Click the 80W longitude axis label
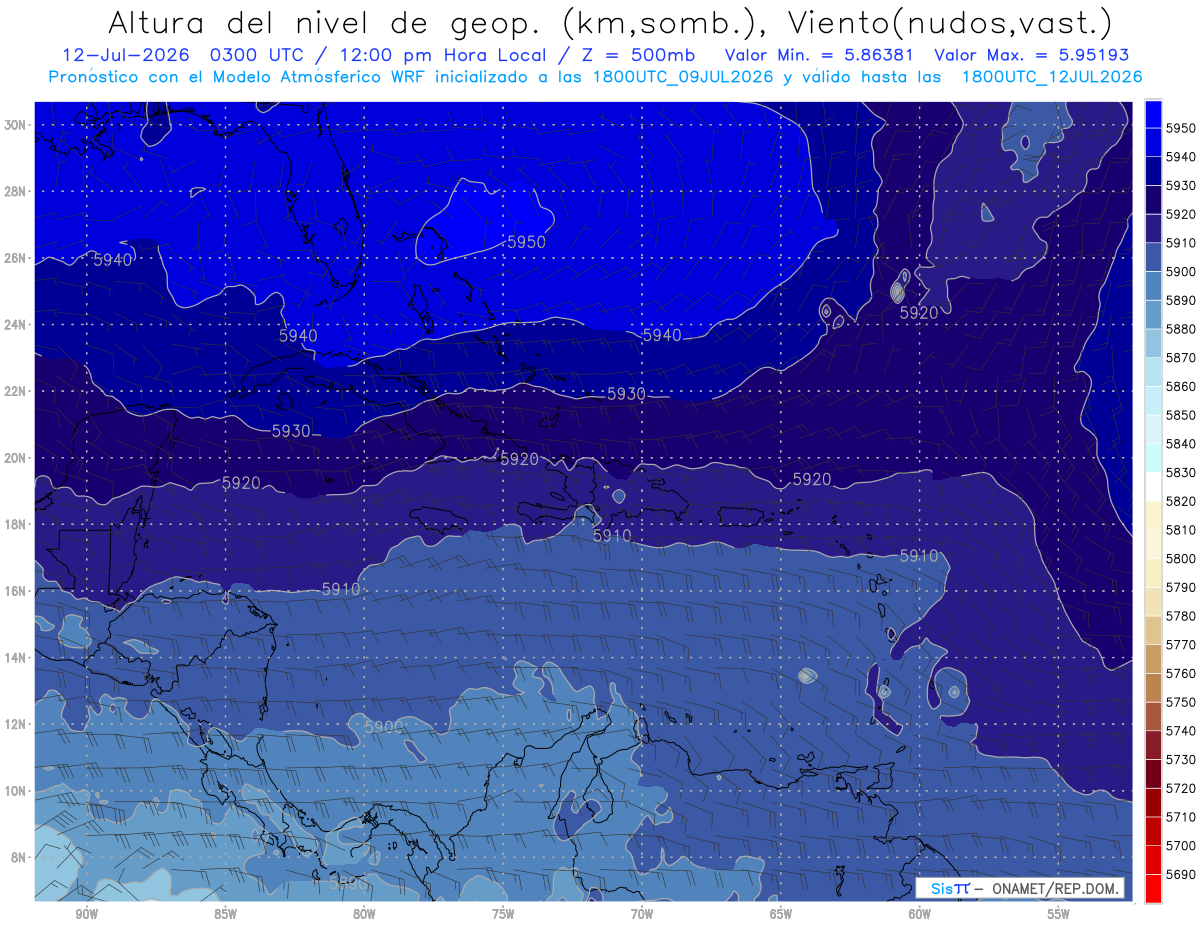The width and height of the screenshot is (1200, 927). coord(364,915)
